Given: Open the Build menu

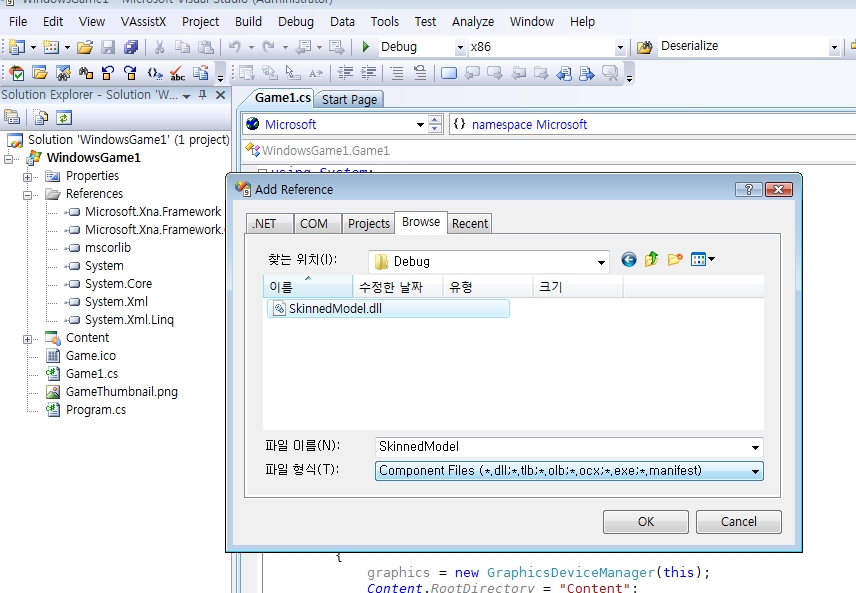Looking at the screenshot, I should (248, 22).
